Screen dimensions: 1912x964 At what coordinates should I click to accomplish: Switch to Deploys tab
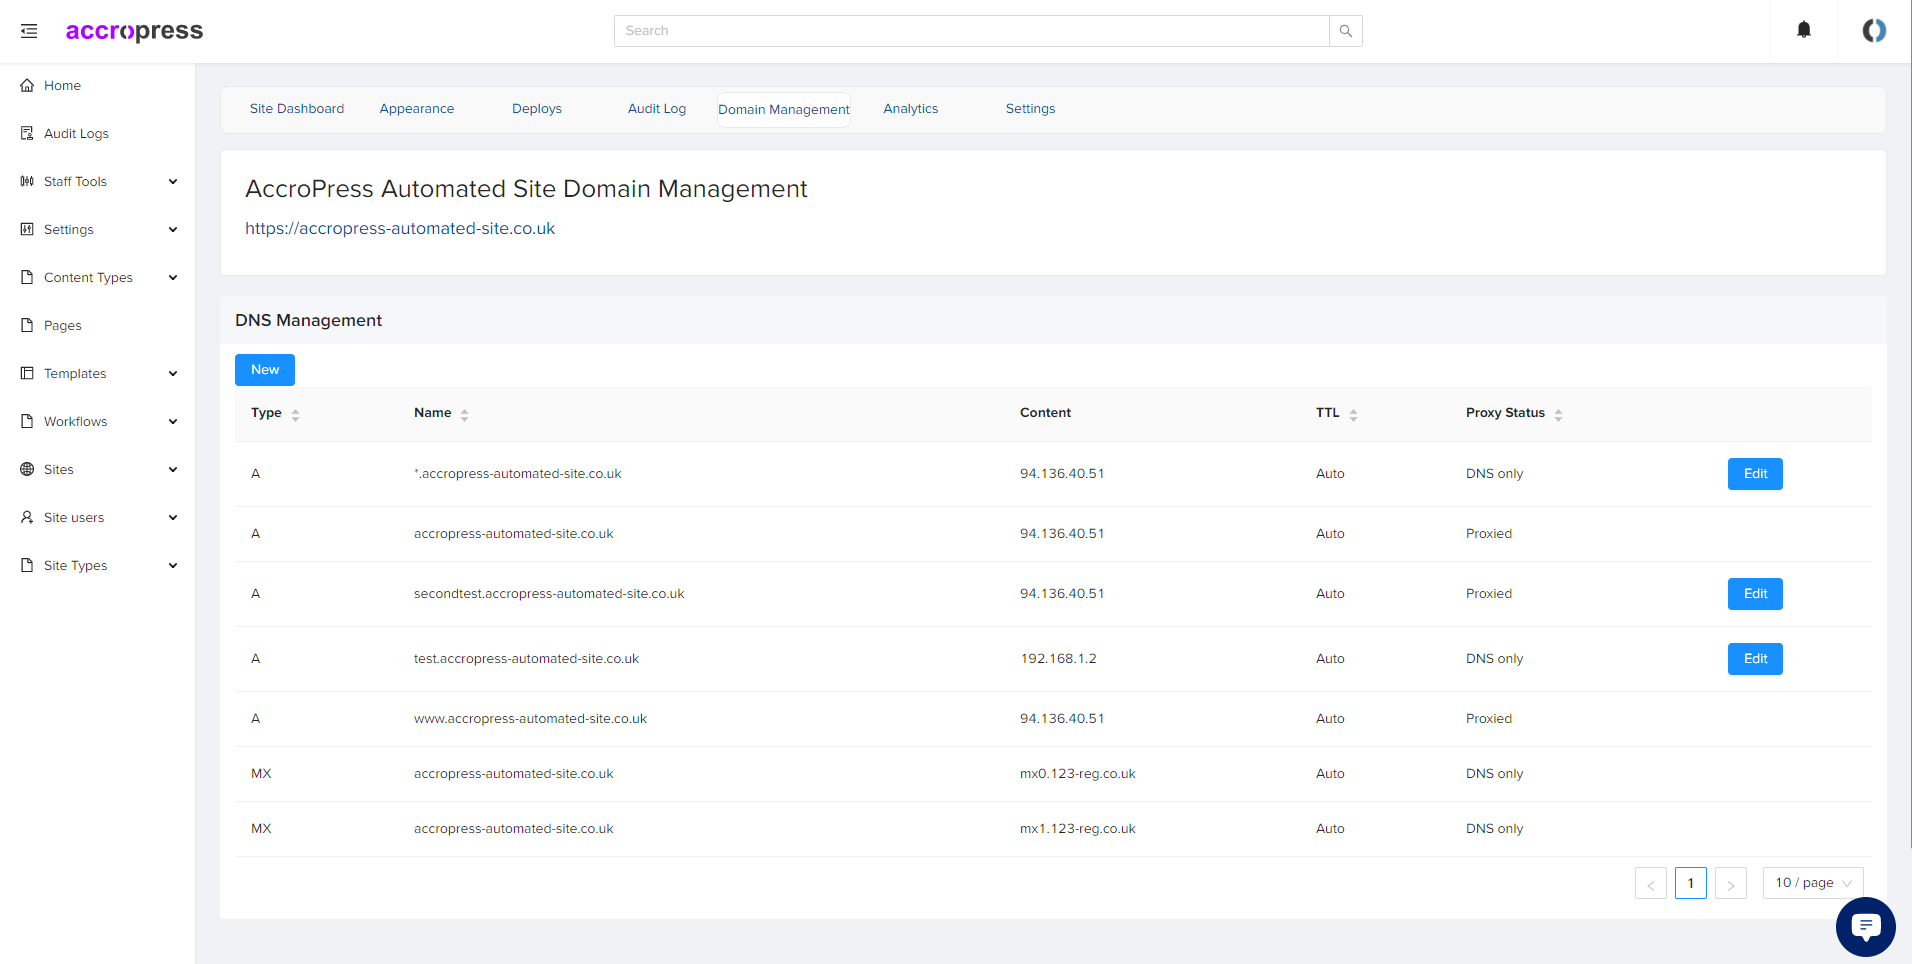coord(537,109)
